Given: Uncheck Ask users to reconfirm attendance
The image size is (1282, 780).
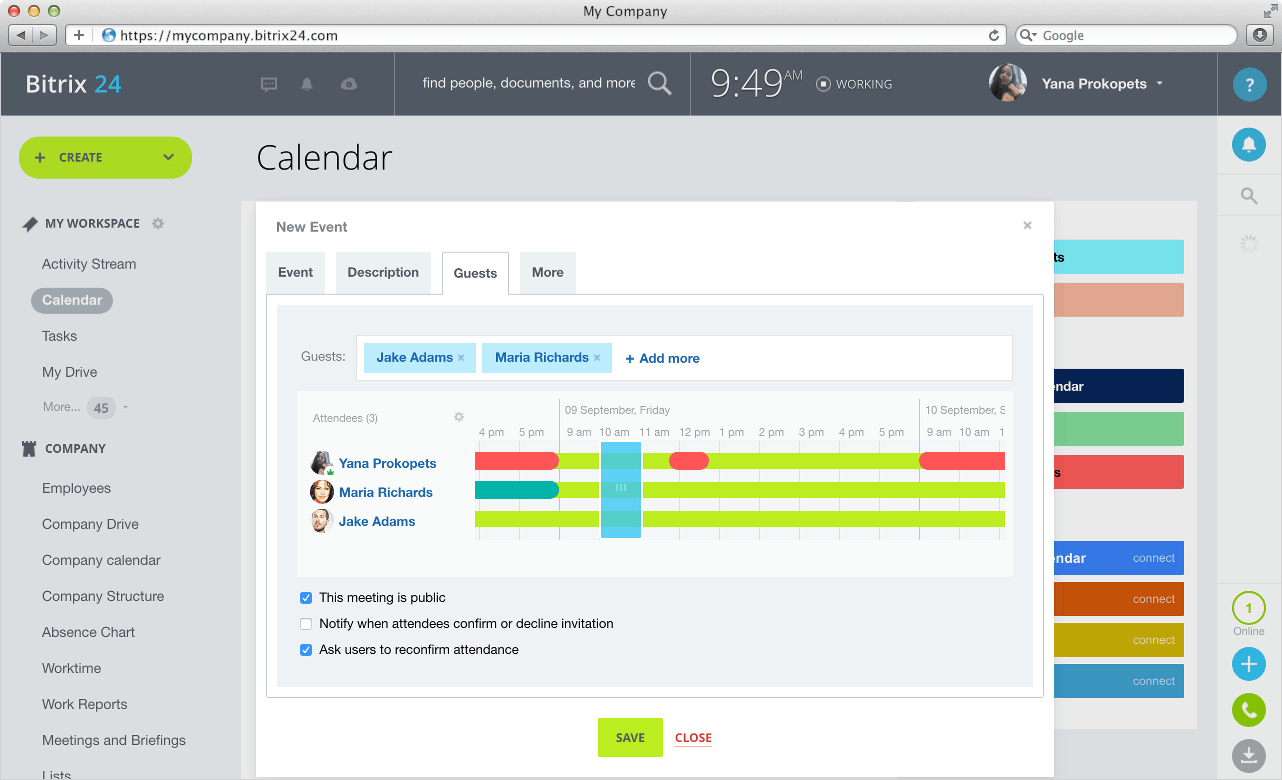Looking at the screenshot, I should pyautogui.click(x=306, y=650).
